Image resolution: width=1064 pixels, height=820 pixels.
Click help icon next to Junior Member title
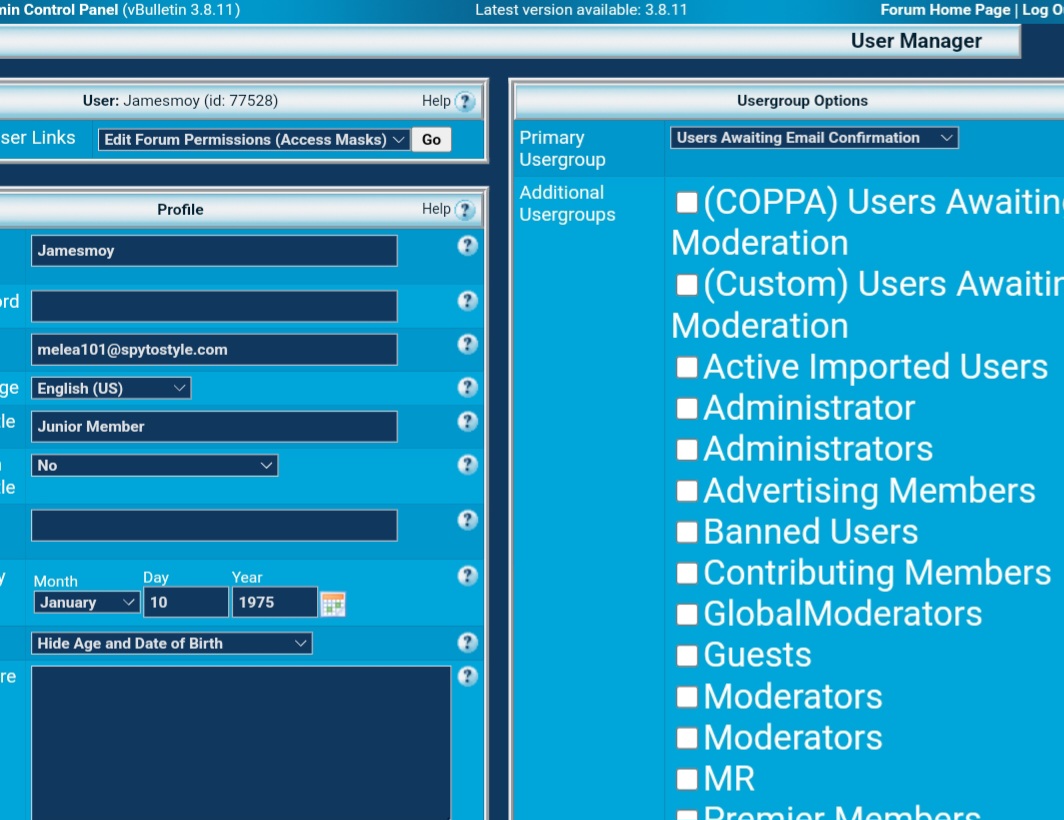pos(467,422)
